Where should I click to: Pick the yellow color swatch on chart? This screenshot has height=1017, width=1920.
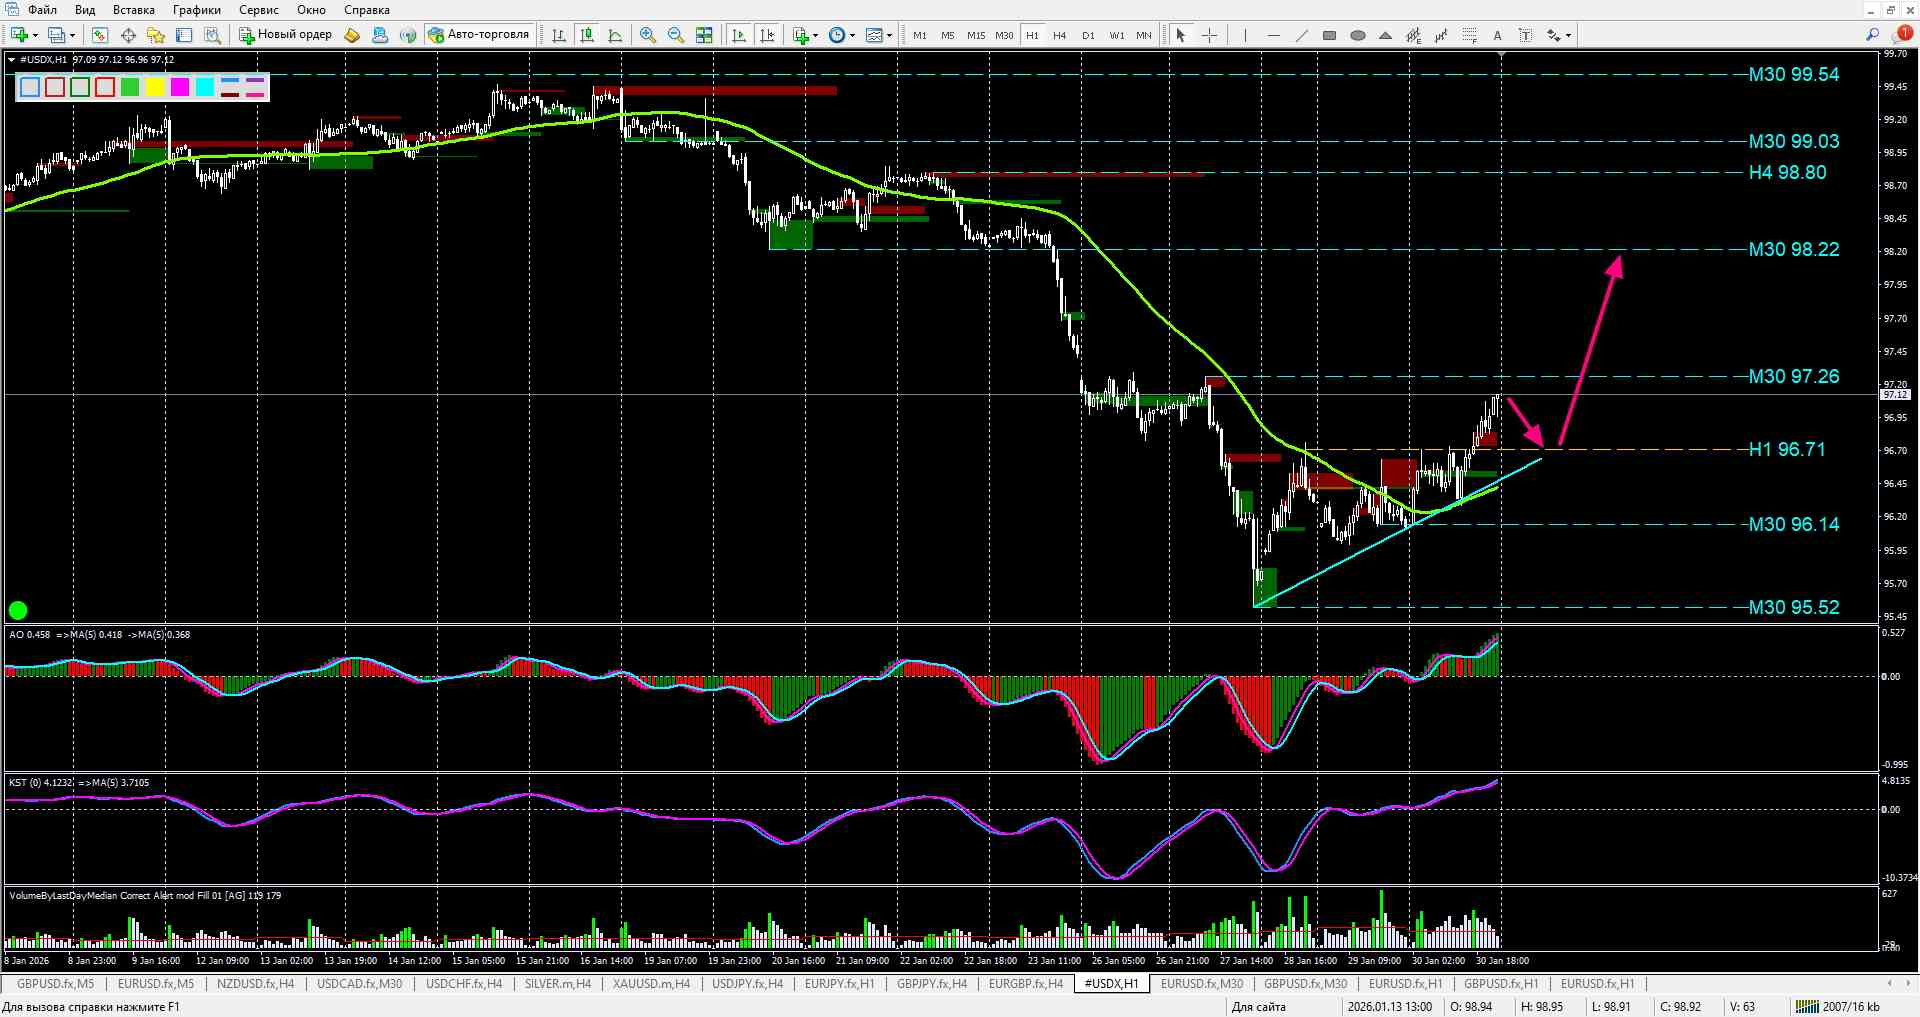tap(155, 87)
